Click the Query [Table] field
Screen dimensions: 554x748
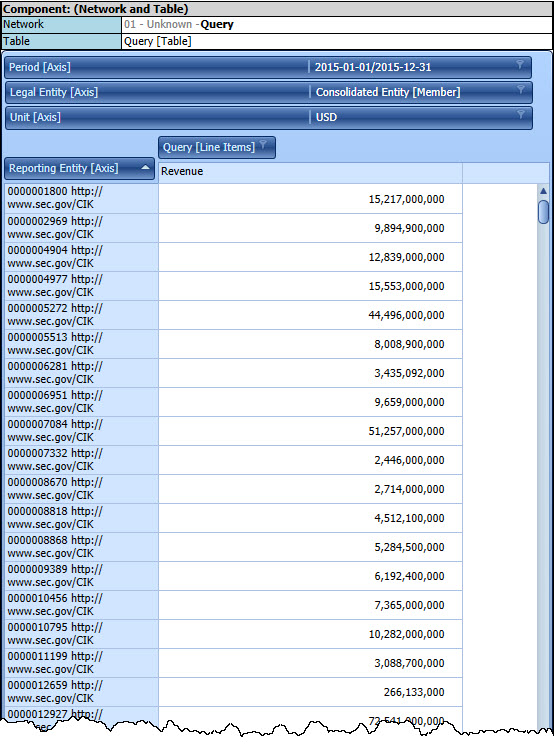tap(337, 42)
